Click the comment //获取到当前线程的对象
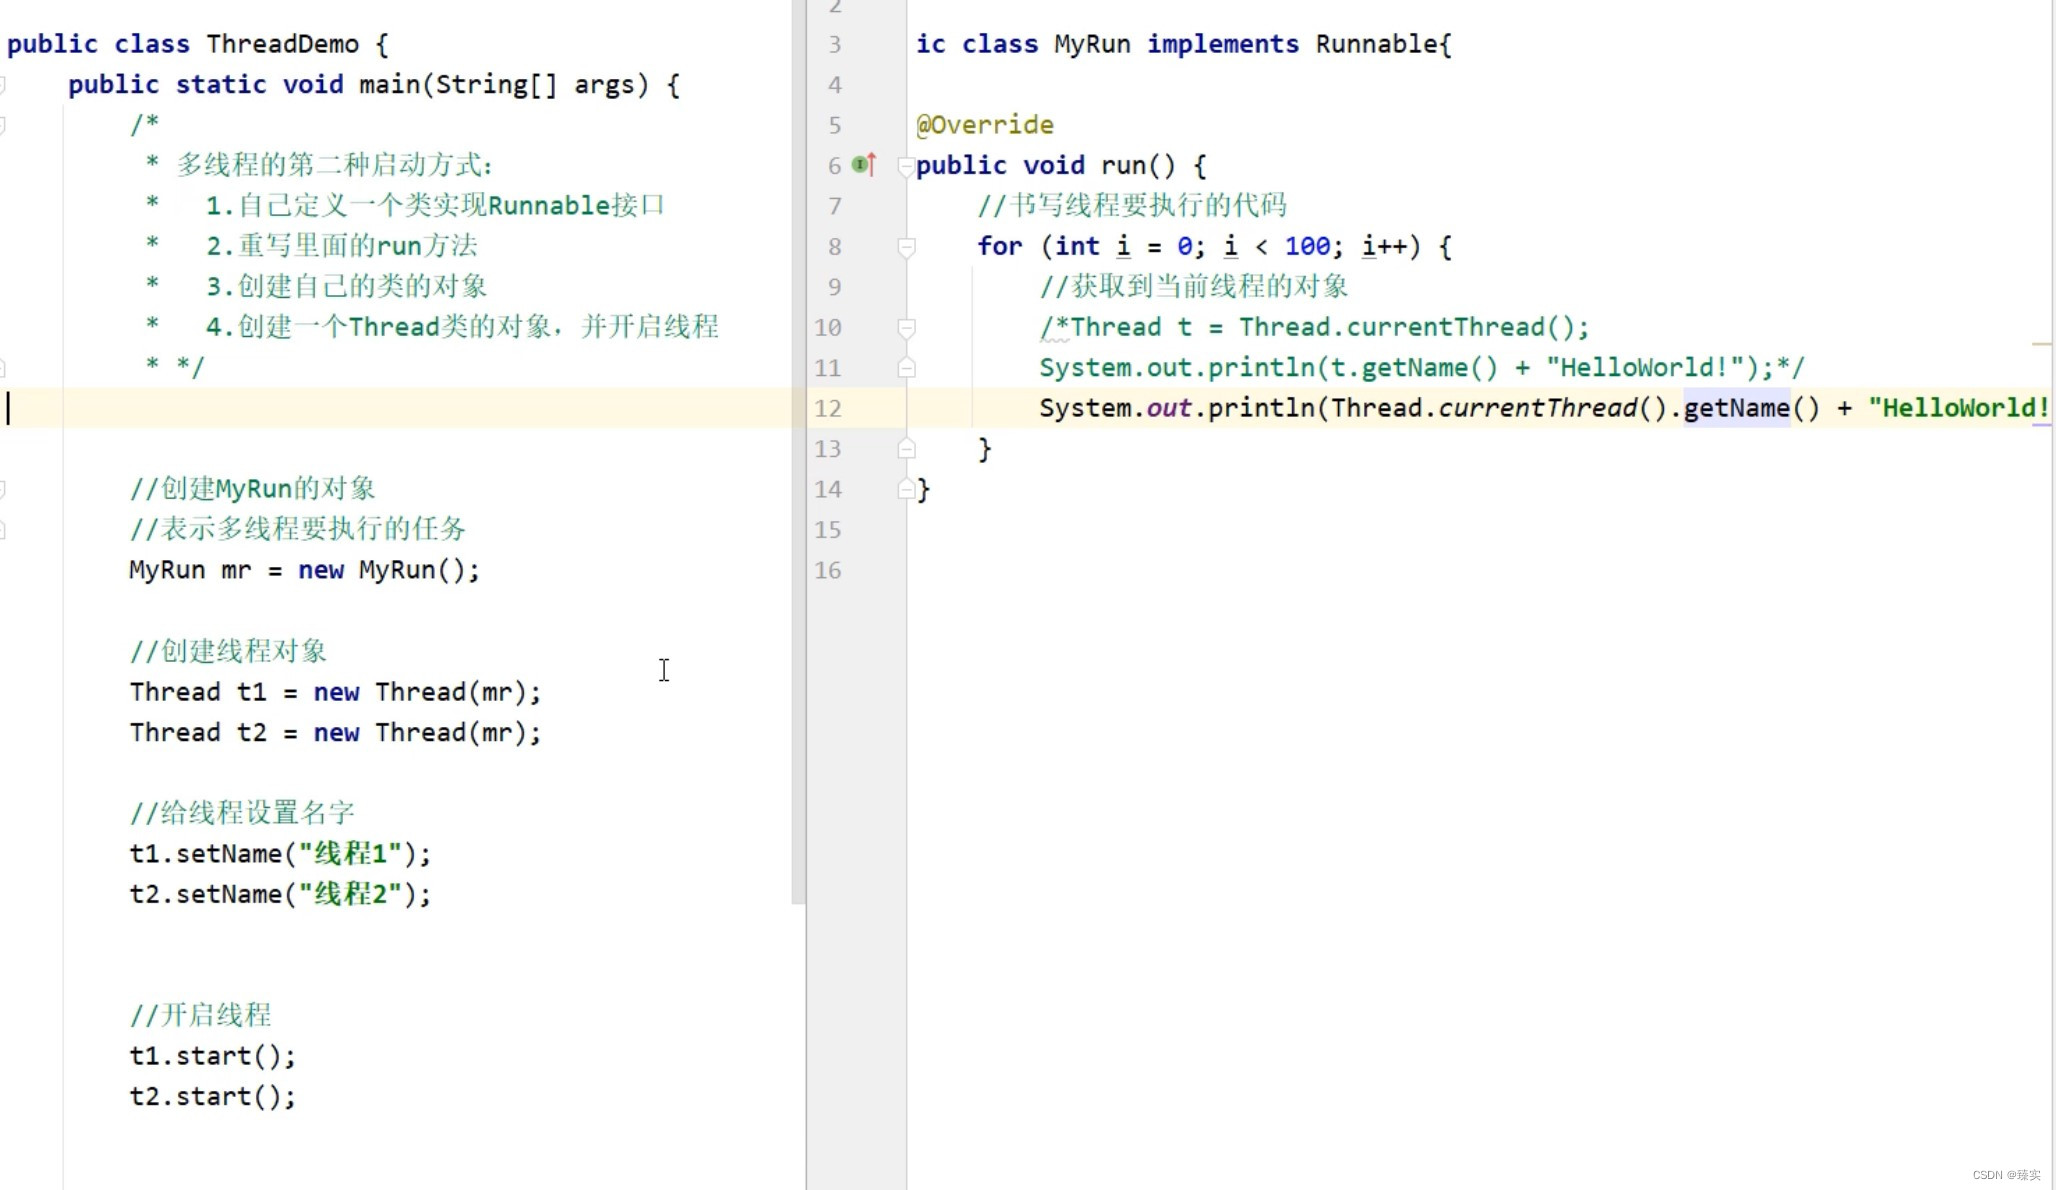This screenshot has width=2056, height=1190. [1193, 287]
